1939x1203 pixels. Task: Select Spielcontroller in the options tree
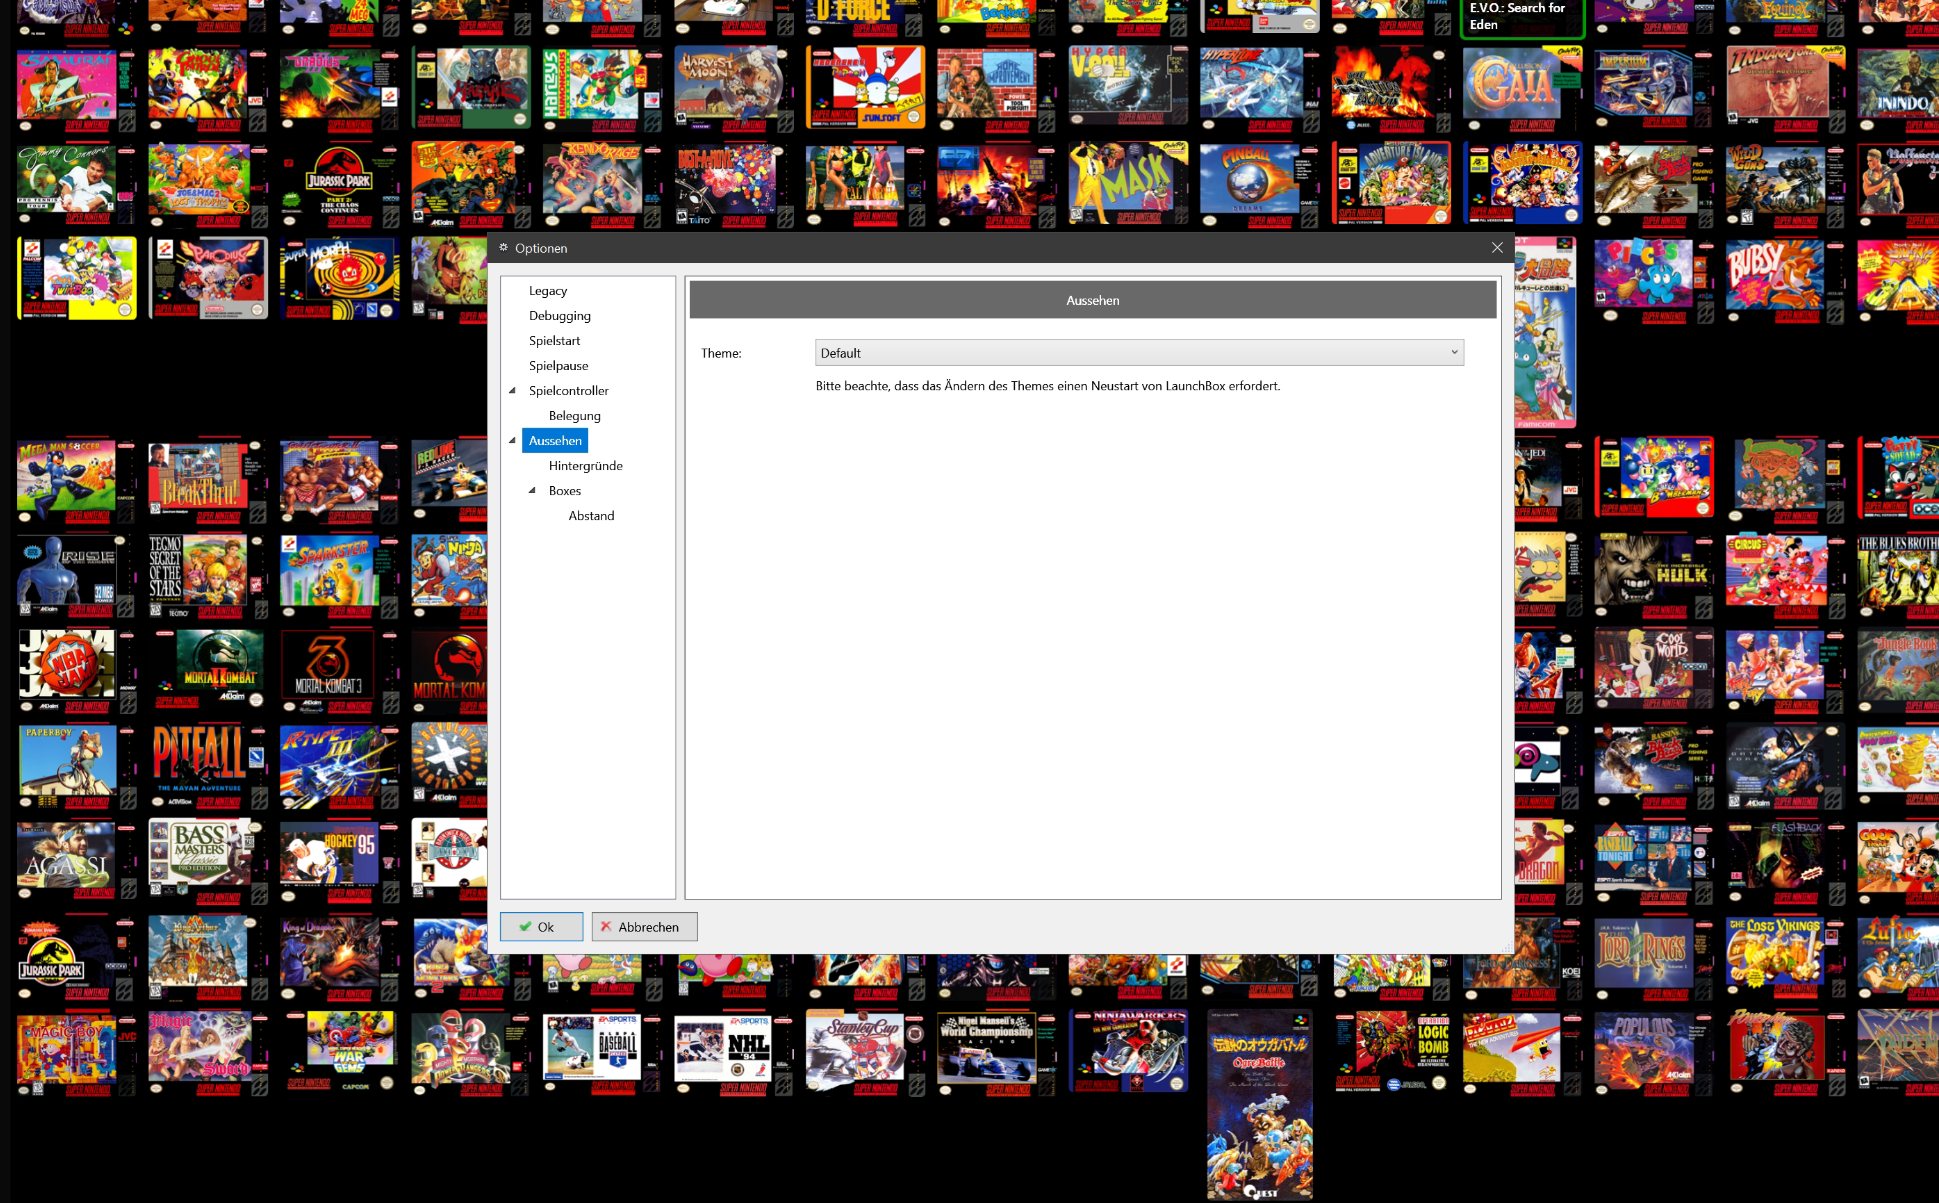coord(569,391)
